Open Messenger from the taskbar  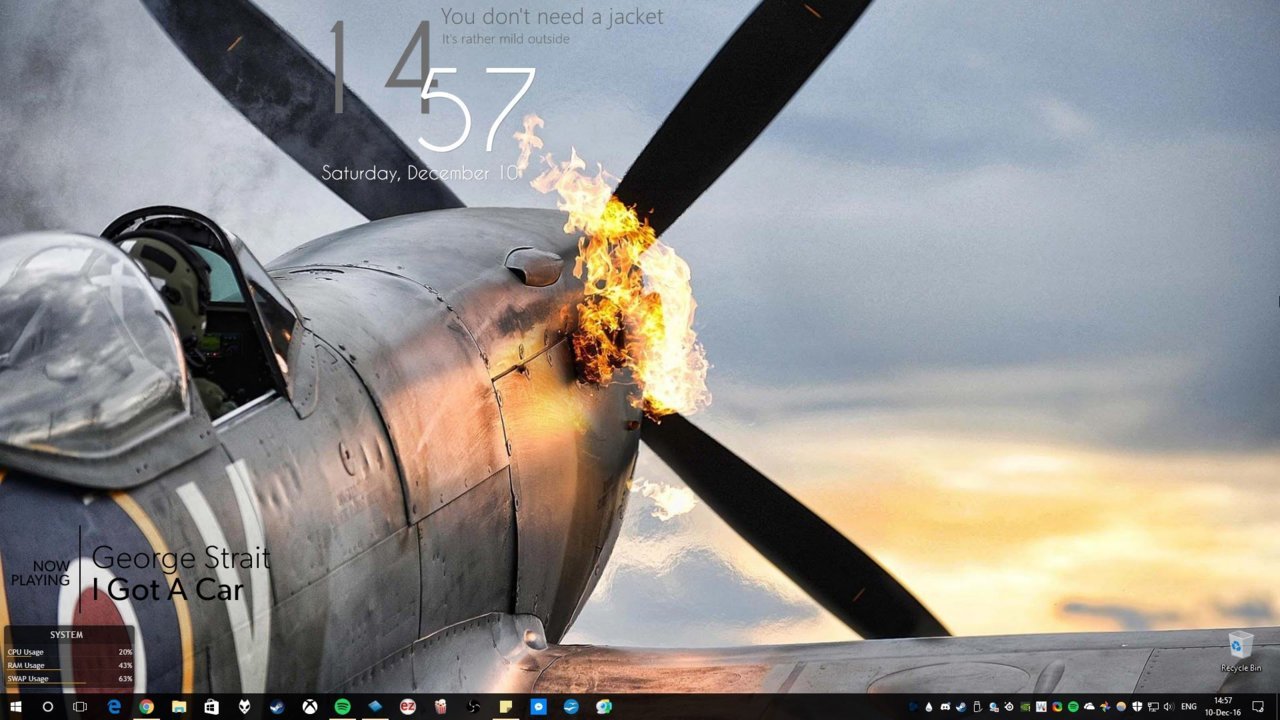pyautogui.click(x=538, y=707)
